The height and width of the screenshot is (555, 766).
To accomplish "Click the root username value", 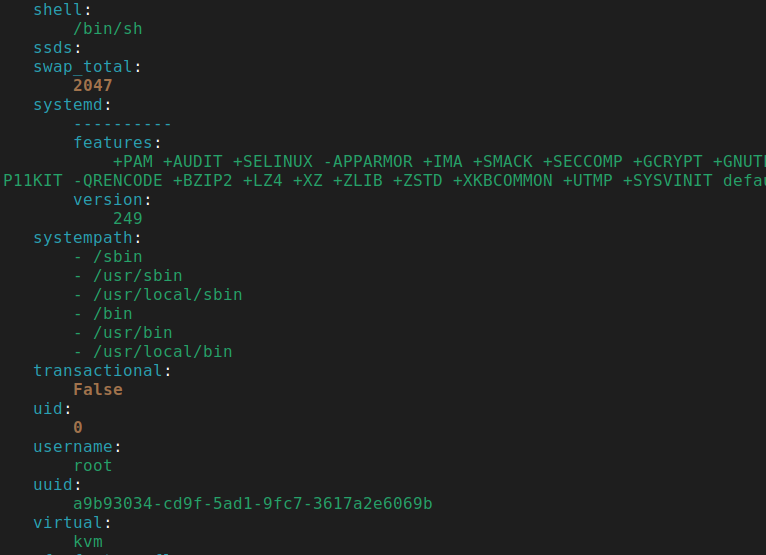I will 92,465.
